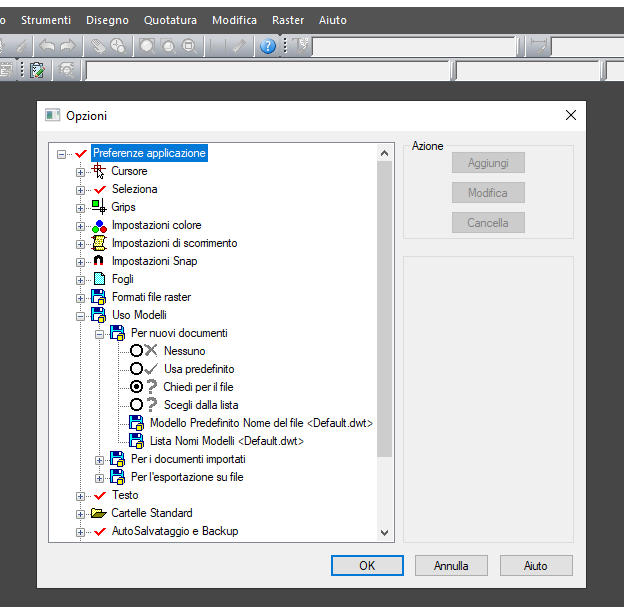
Task: Select Lista Nomi Modelli tree entry
Action: click(226, 441)
